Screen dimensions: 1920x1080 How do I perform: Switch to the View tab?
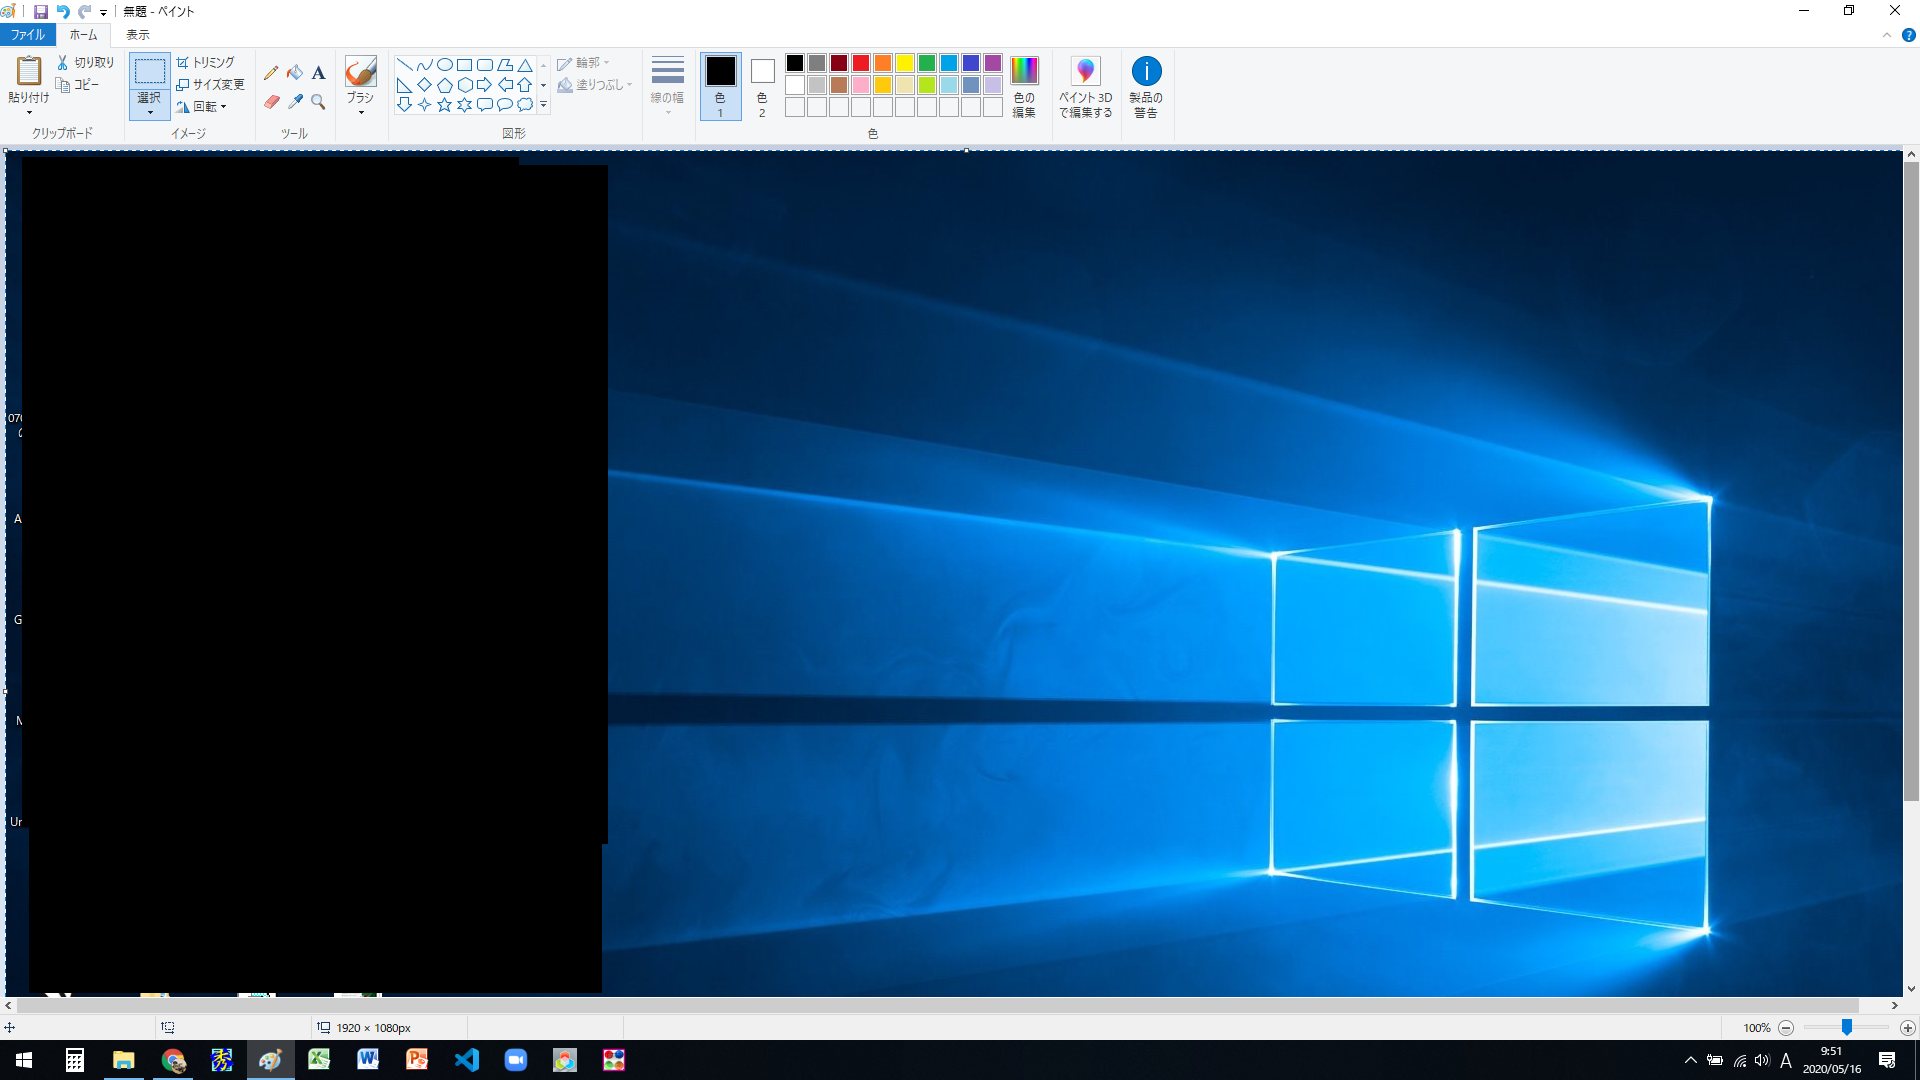pos(138,35)
